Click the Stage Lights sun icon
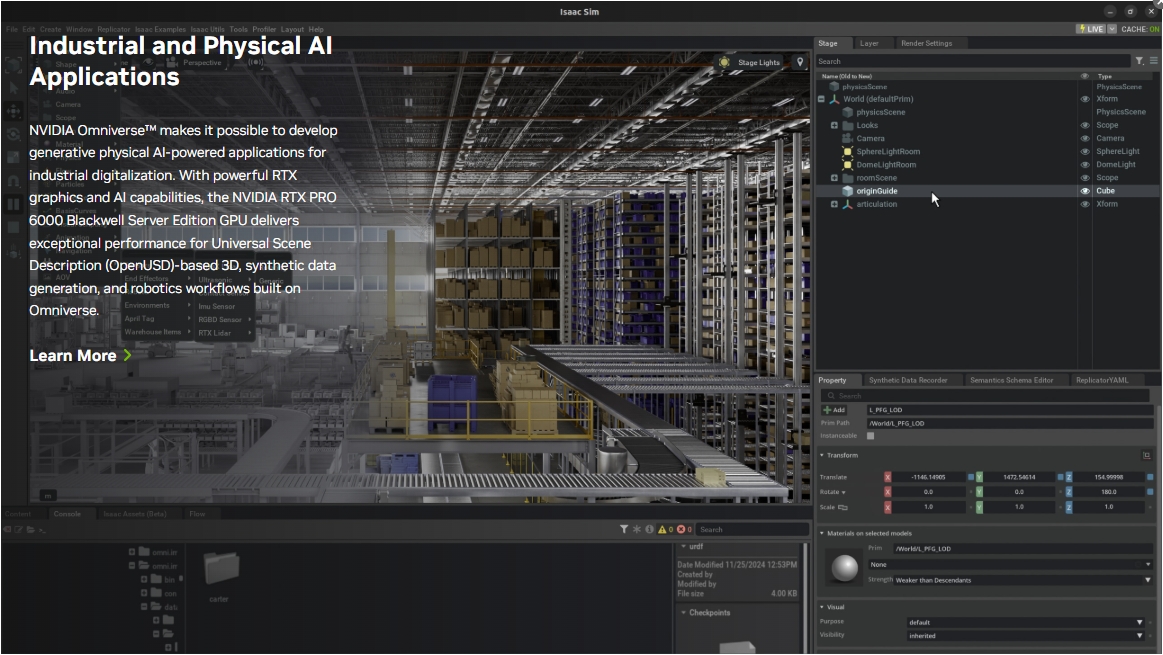Viewport: 1163px width, 655px height. [725, 62]
